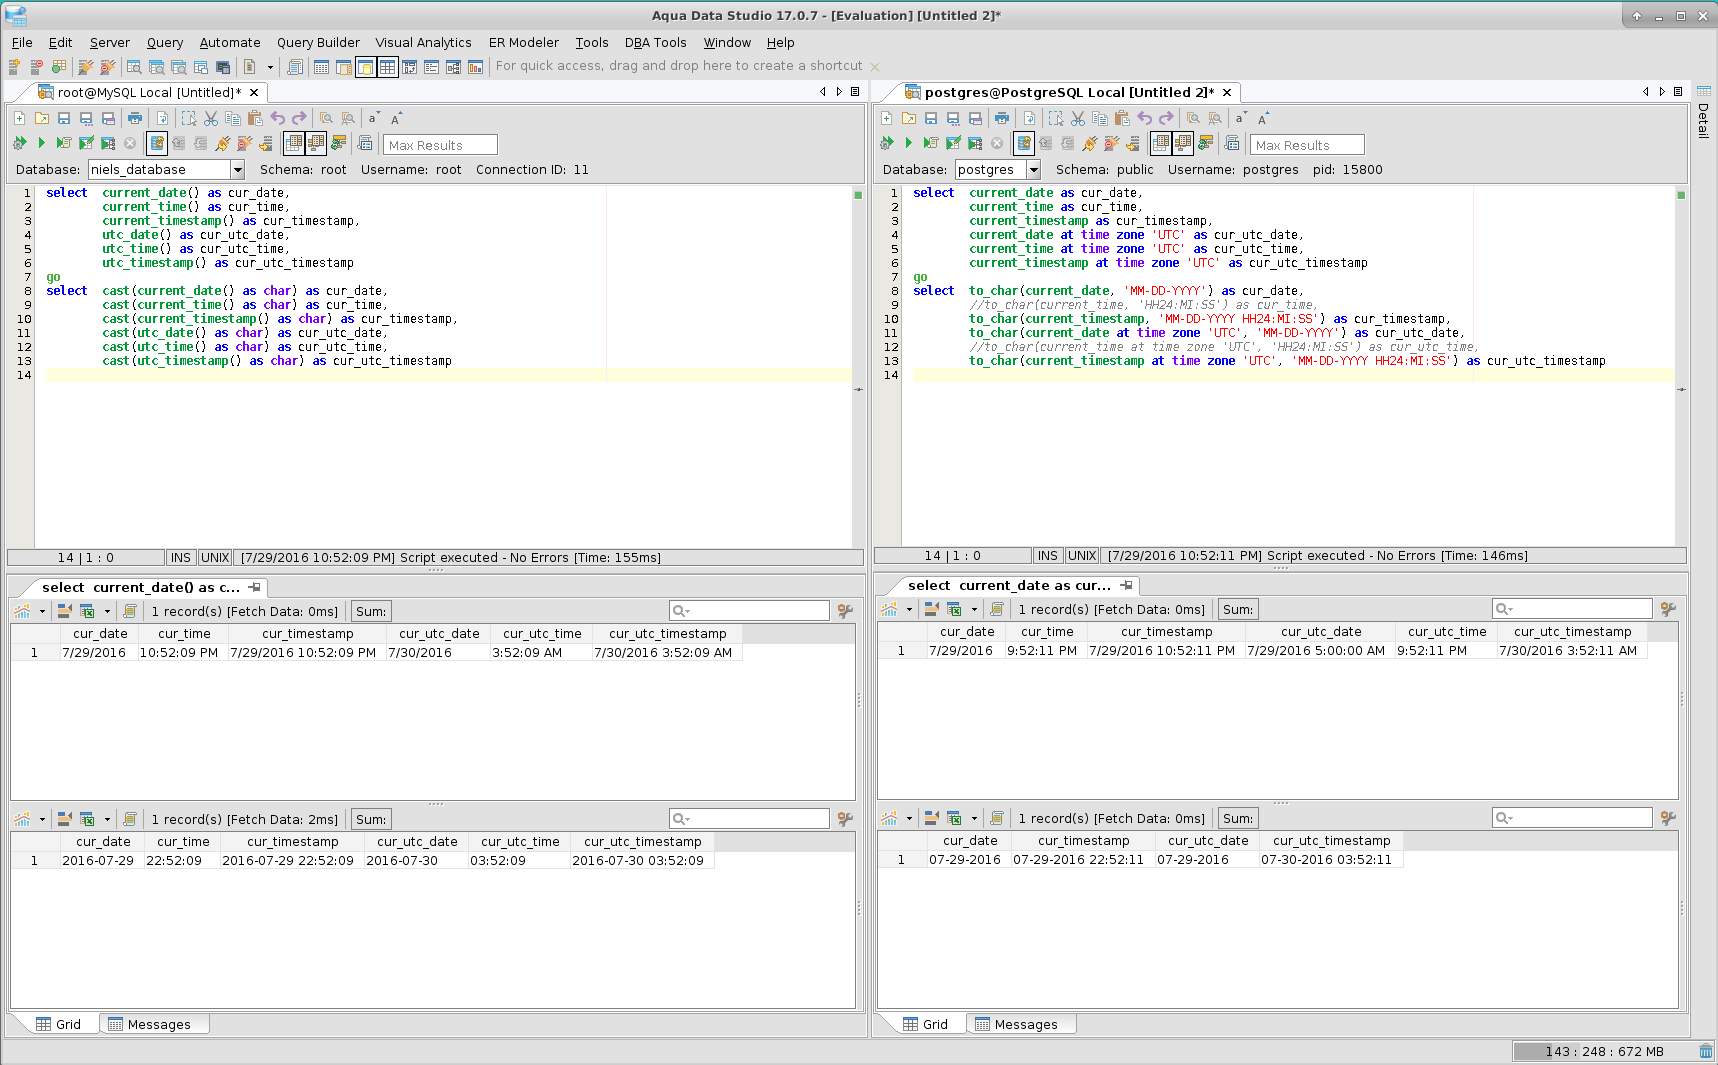This screenshot has width=1718, height=1065.
Task: Open the DBA Tools menu
Action: coord(655,43)
